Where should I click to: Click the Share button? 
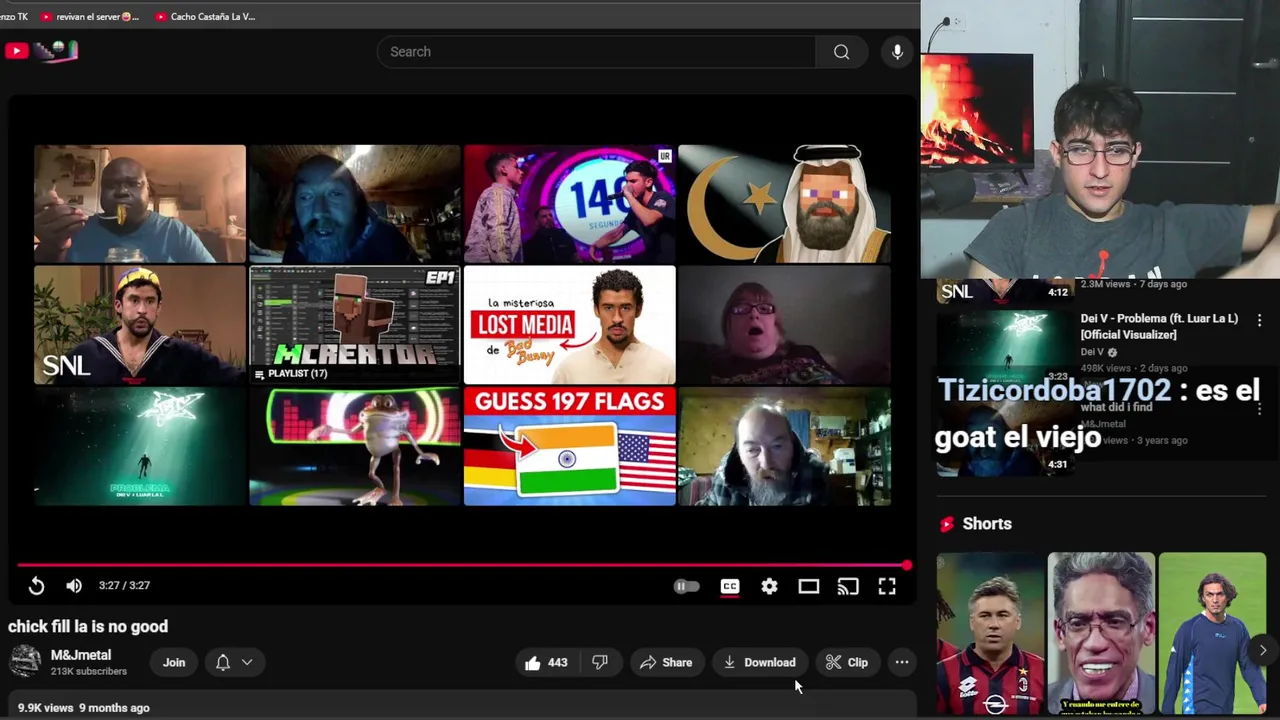tap(666, 662)
